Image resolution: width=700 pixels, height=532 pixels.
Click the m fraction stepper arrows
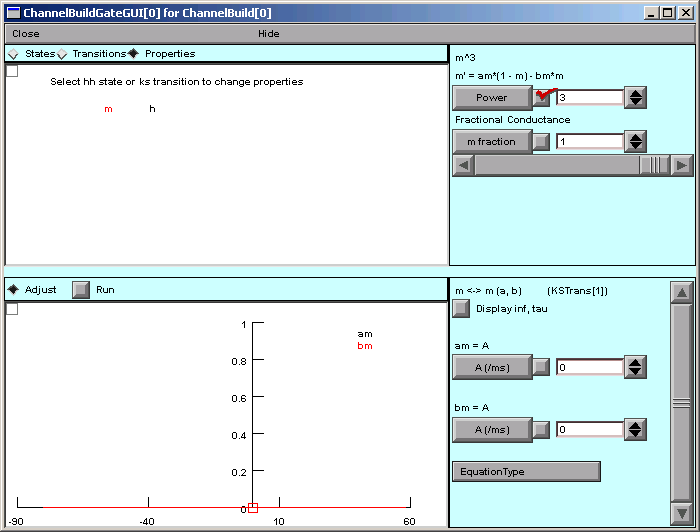tap(635, 142)
